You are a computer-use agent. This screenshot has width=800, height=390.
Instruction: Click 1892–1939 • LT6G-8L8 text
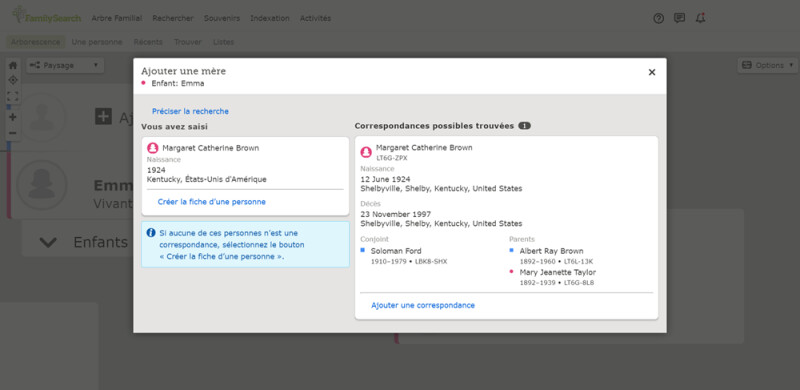557,283
